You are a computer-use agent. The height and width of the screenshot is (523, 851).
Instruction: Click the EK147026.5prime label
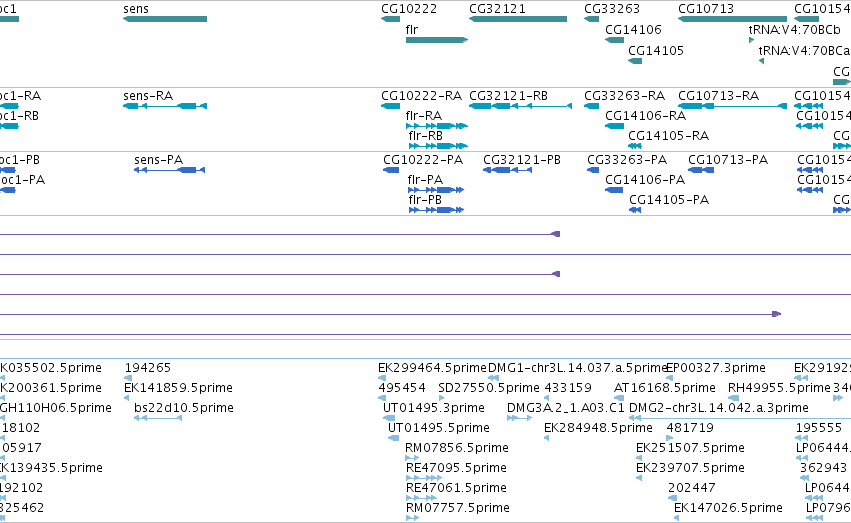pyautogui.click(x=728, y=508)
